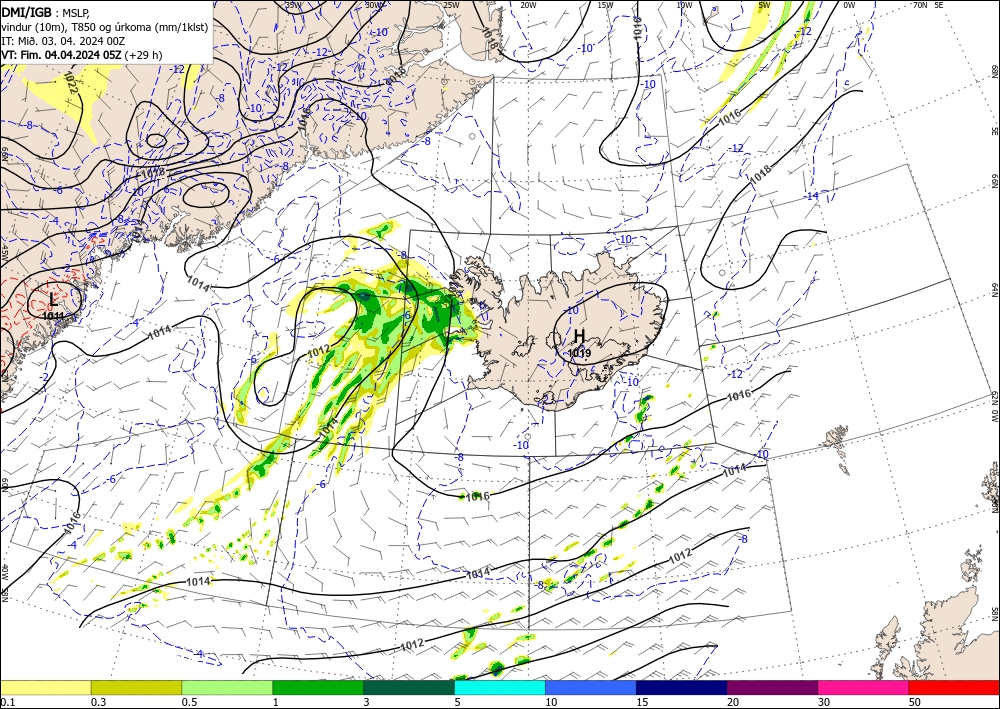Click the 'VT: Fim. 04.04.2024 05Z (+29 h)' line

point(82,55)
